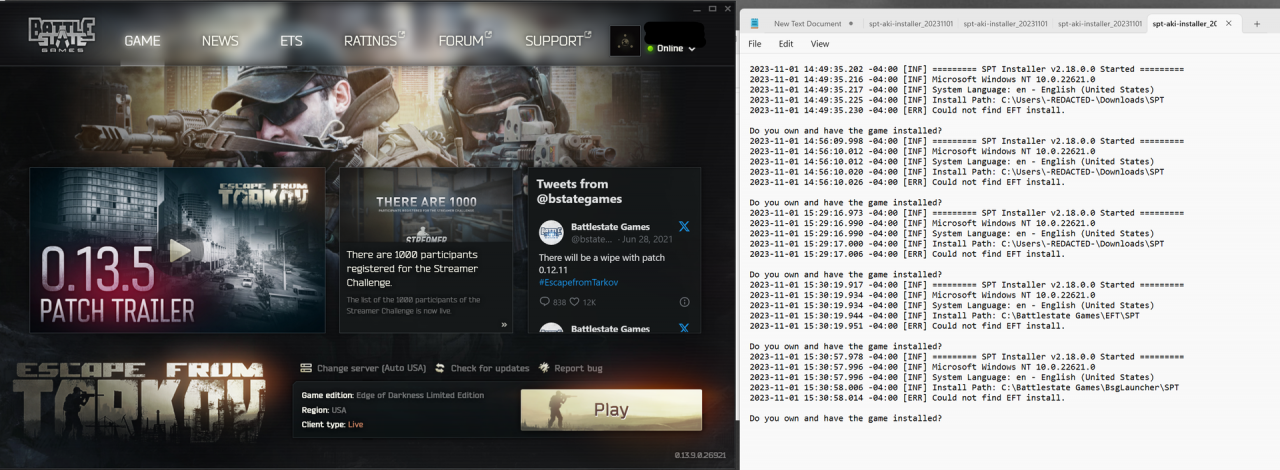Open Notepad Edit menu
1280x470 pixels.
tap(786, 44)
